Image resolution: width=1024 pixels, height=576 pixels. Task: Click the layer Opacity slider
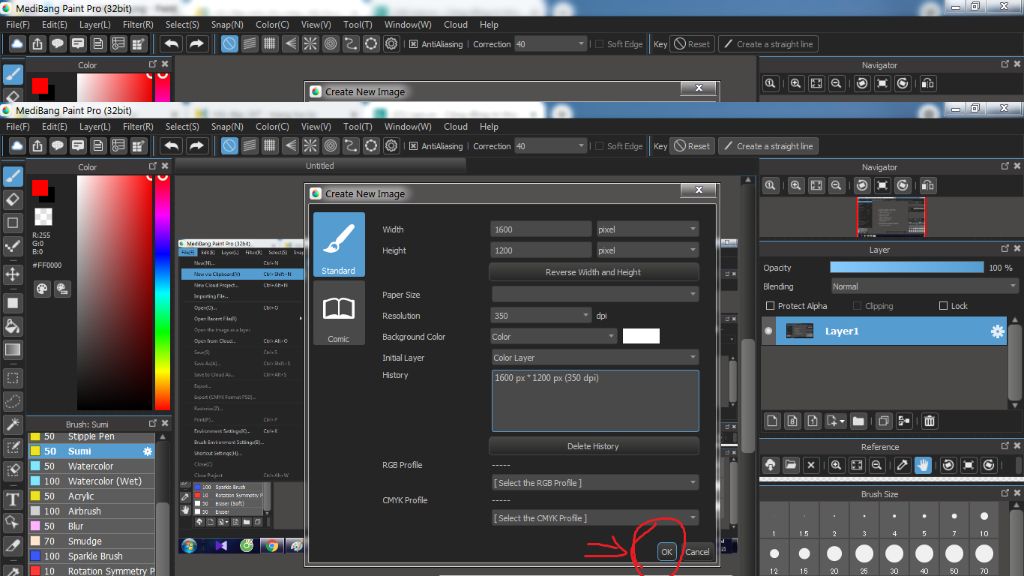point(906,267)
